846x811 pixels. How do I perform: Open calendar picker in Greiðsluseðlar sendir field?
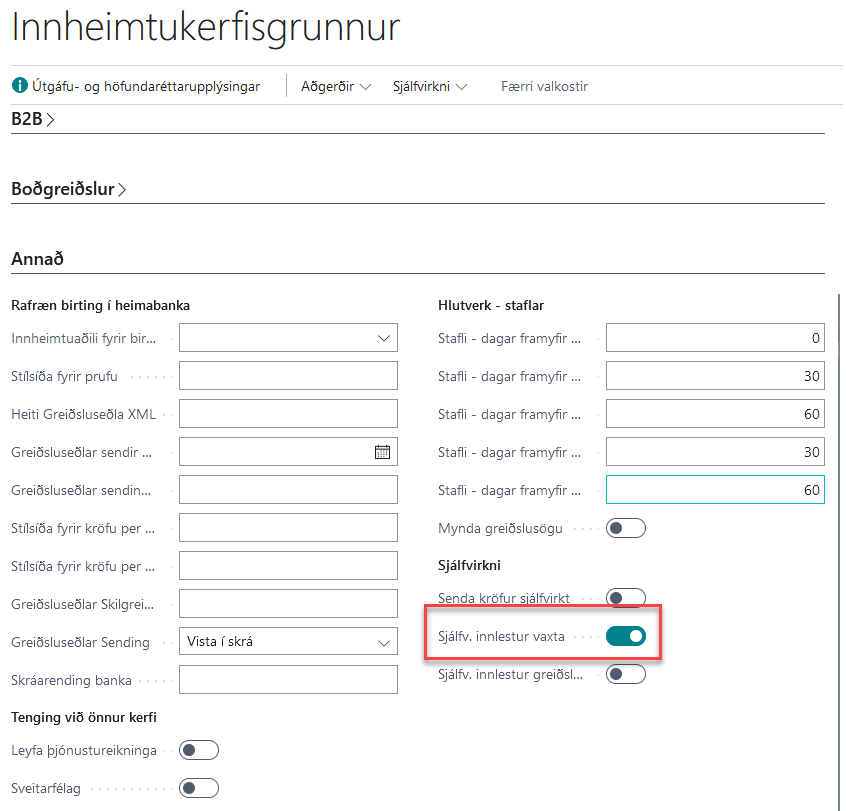click(382, 452)
